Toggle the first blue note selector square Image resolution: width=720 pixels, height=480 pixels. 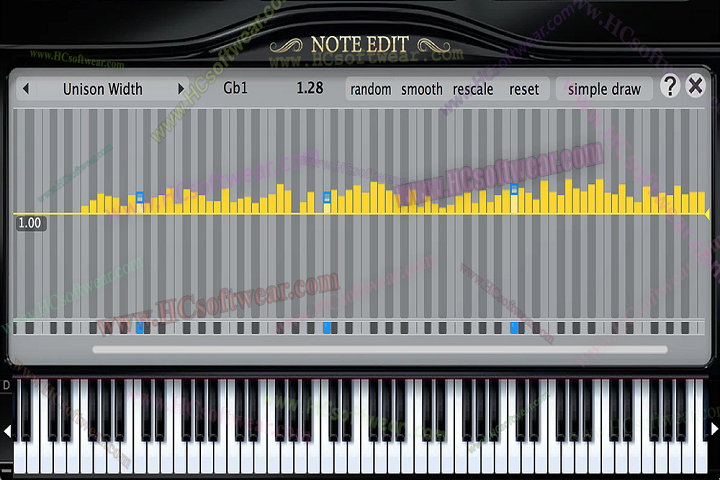pyautogui.click(x=140, y=328)
